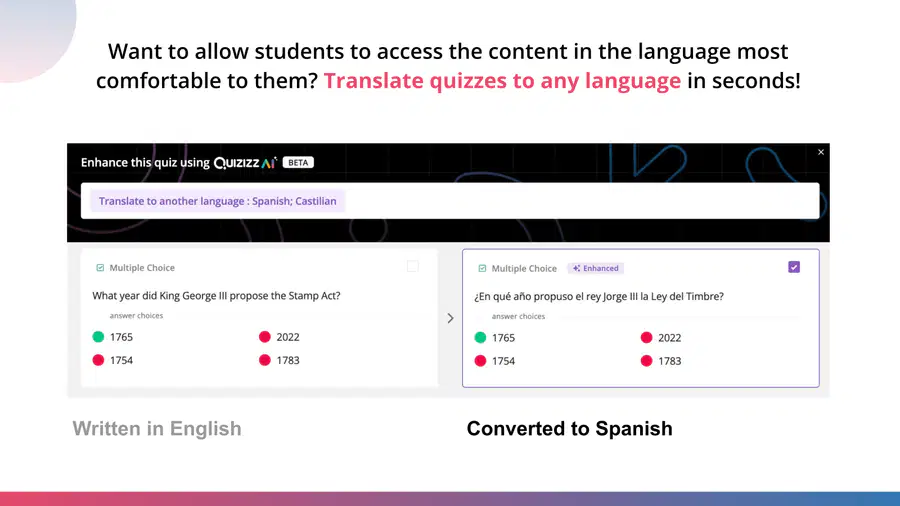The width and height of the screenshot is (900, 506).
Task: Click the Multiple Choice icon on Spanish card
Action: tap(482, 268)
